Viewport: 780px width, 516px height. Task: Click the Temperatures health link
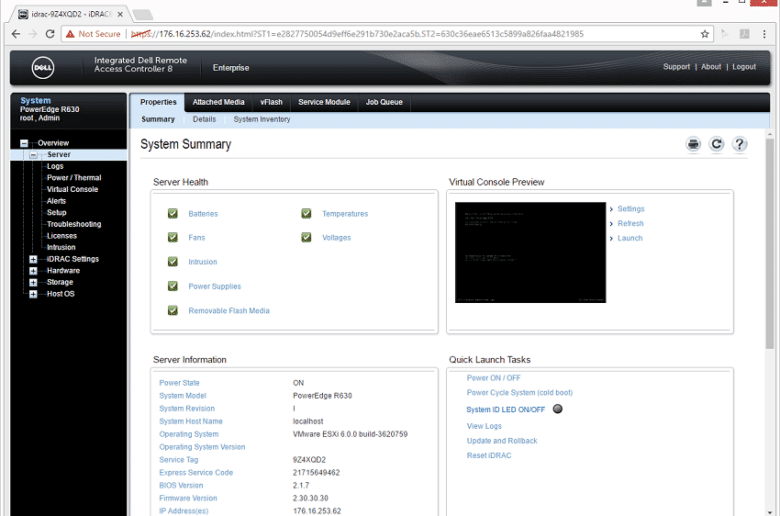pos(345,214)
